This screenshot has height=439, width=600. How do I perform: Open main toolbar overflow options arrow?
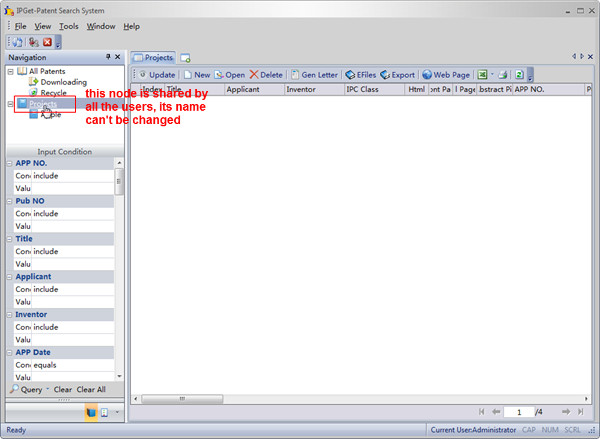[58, 42]
